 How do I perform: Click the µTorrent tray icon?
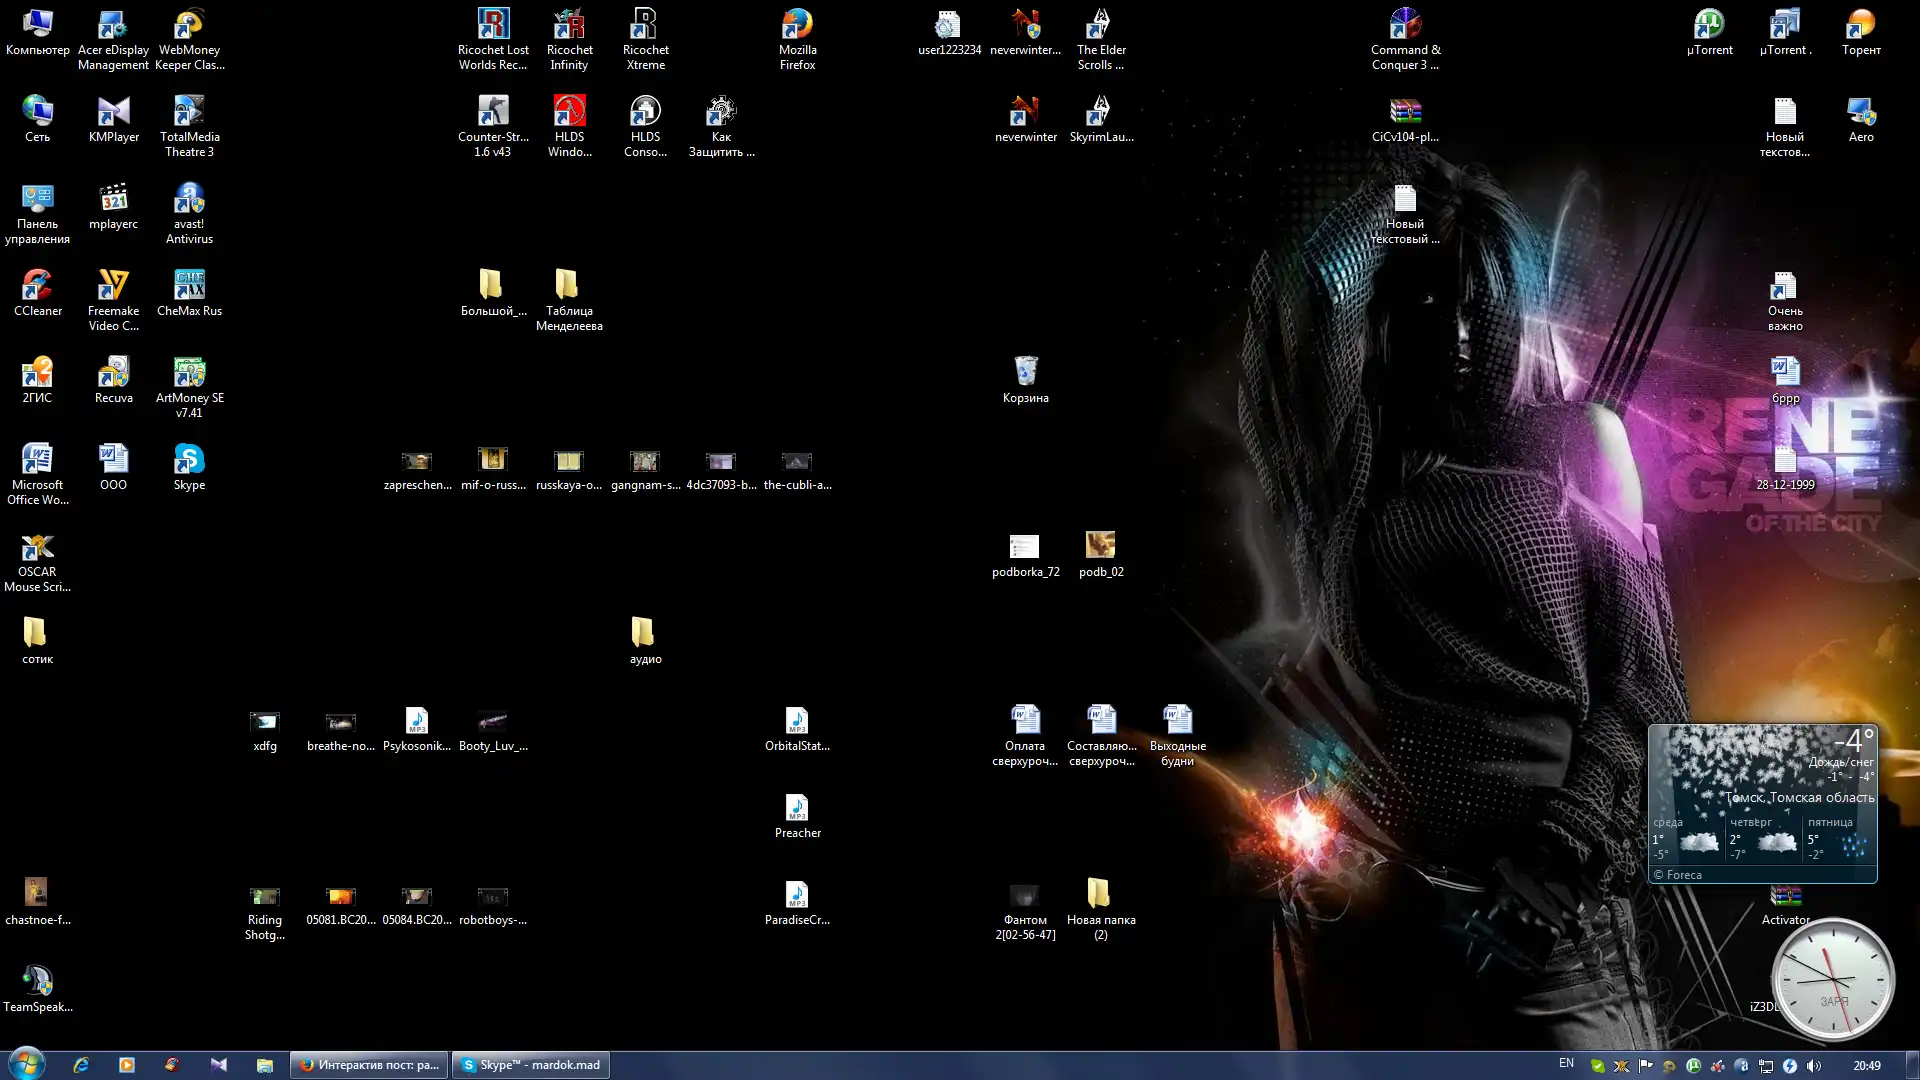coord(1693,1066)
